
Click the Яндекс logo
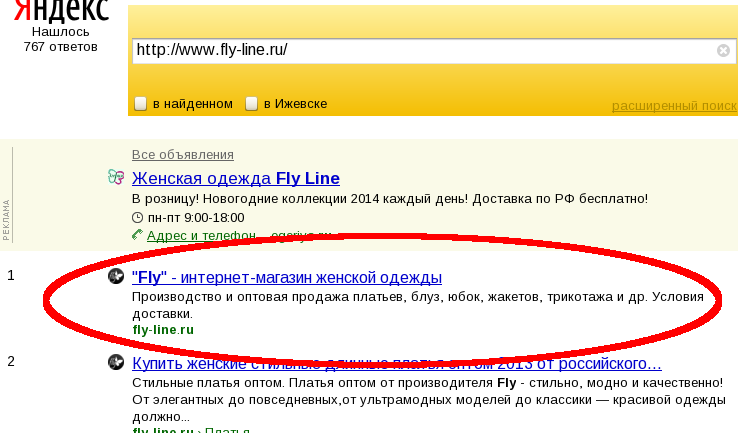(61, 10)
